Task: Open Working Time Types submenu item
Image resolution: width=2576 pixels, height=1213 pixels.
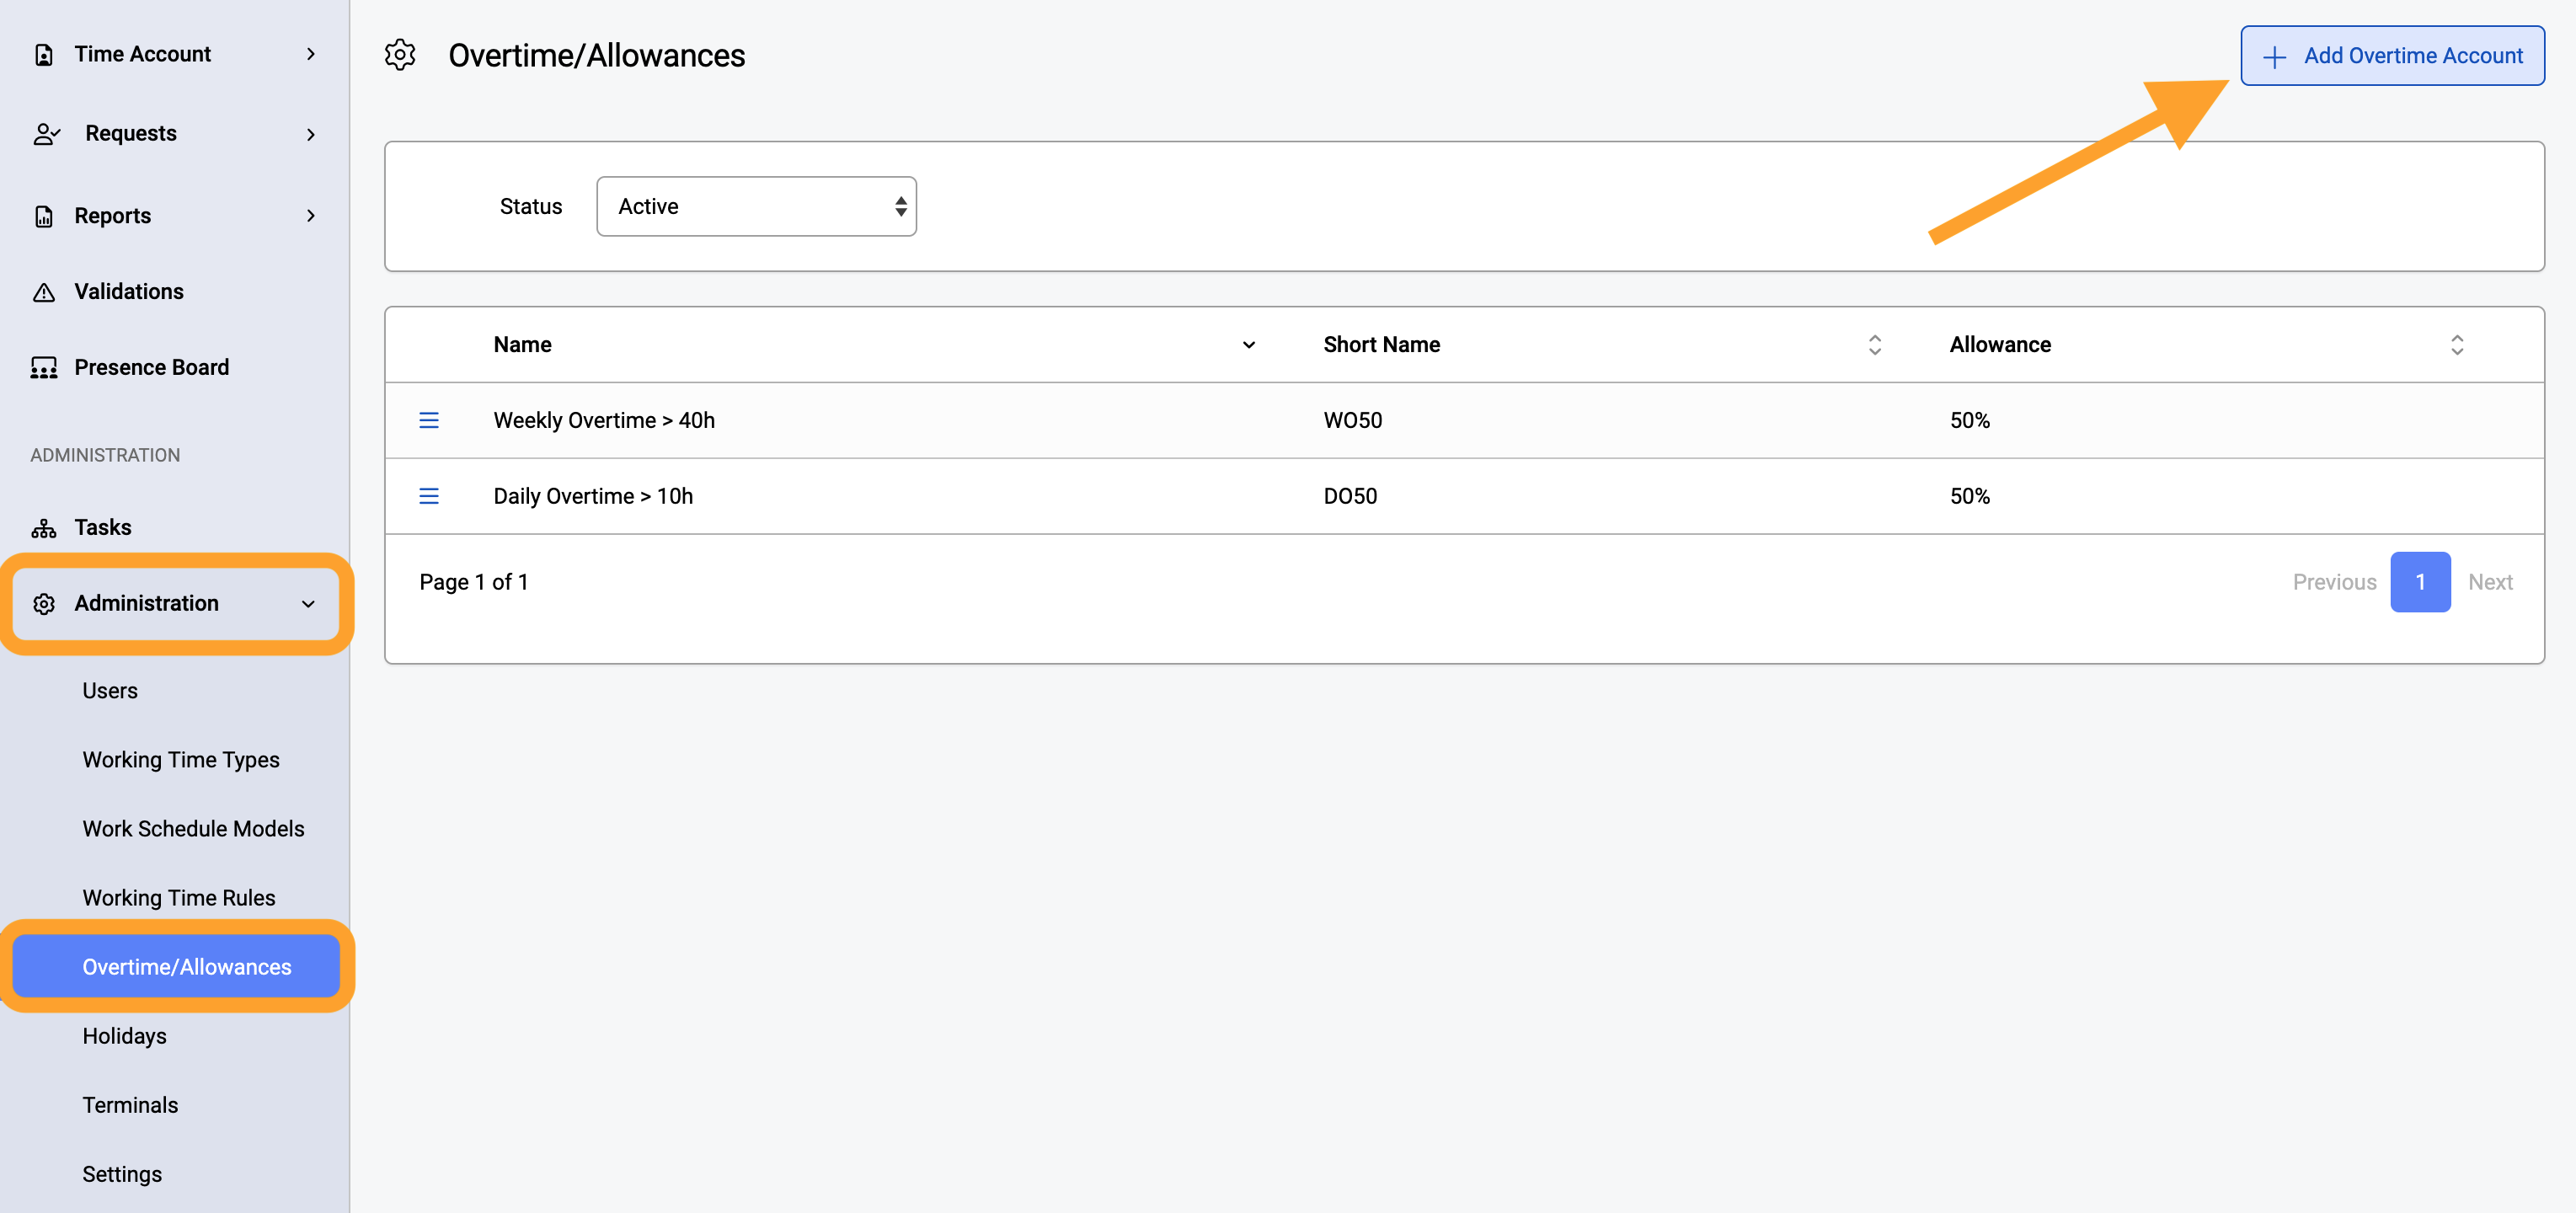Action: tap(181, 760)
